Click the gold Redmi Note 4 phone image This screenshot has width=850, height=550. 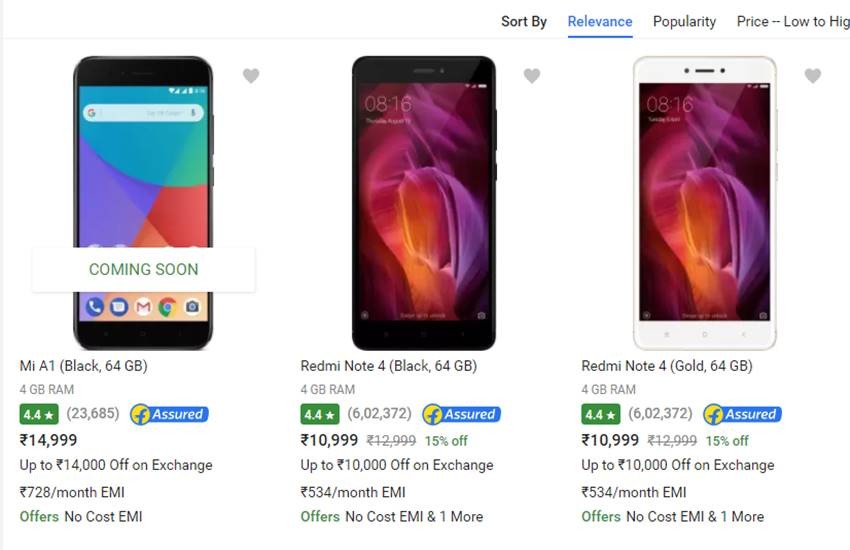pos(704,202)
